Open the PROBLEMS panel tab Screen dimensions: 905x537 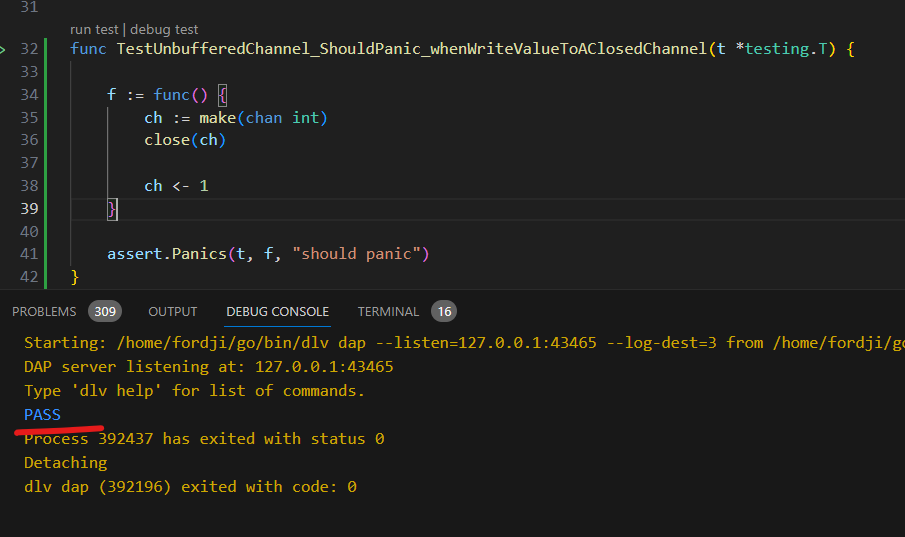[44, 311]
